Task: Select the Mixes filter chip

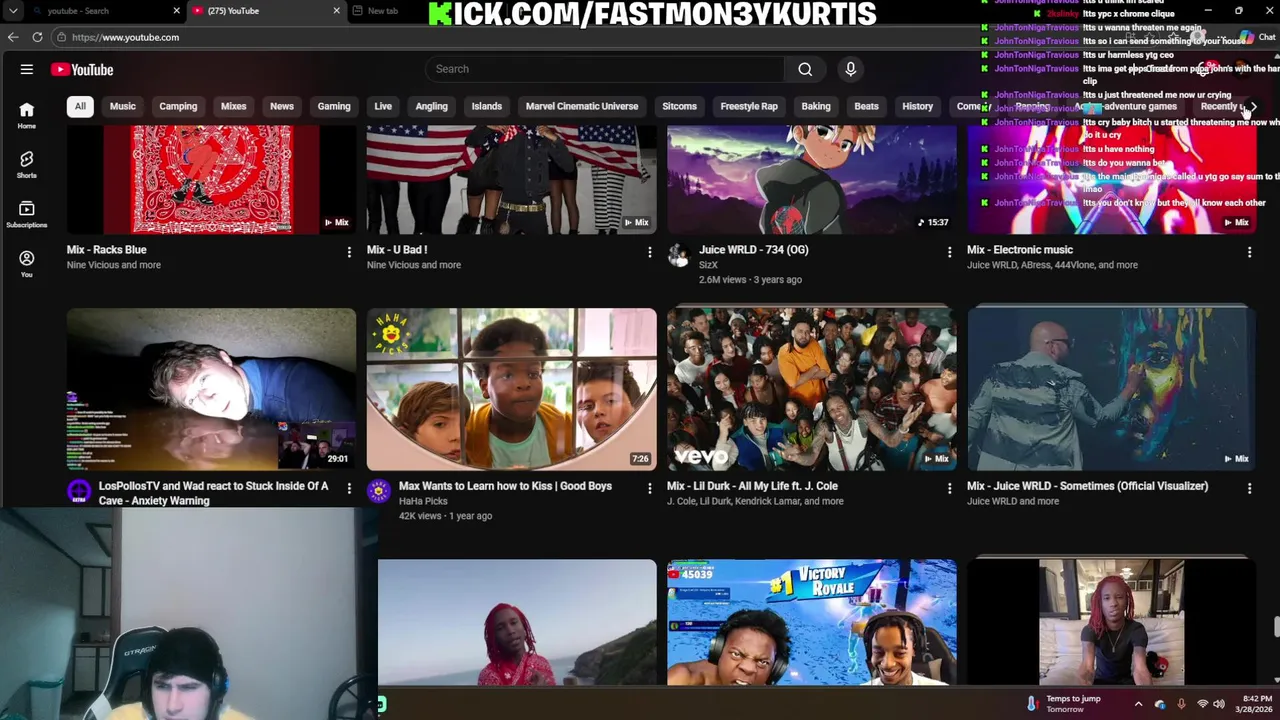Action: coord(233,106)
